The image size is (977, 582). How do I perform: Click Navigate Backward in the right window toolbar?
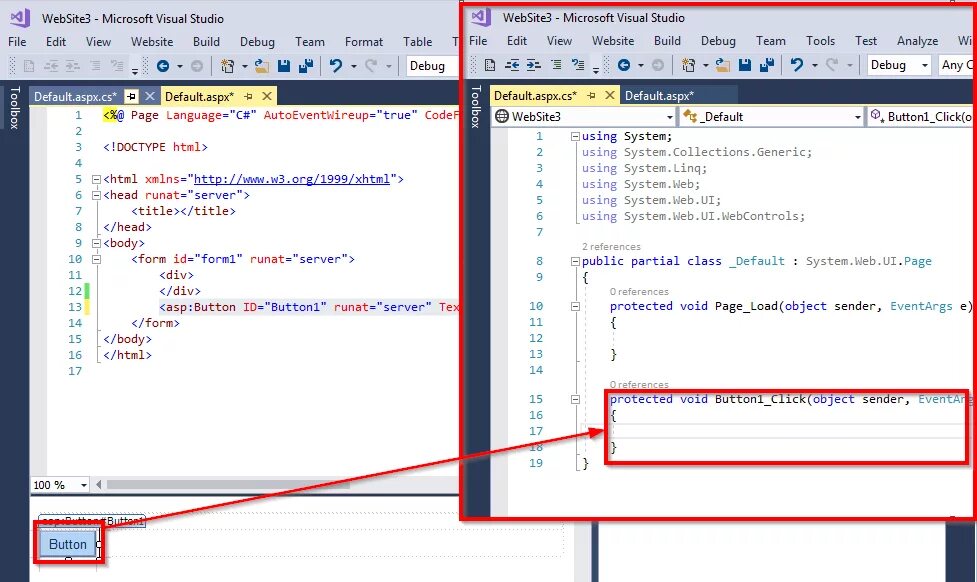[624, 65]
